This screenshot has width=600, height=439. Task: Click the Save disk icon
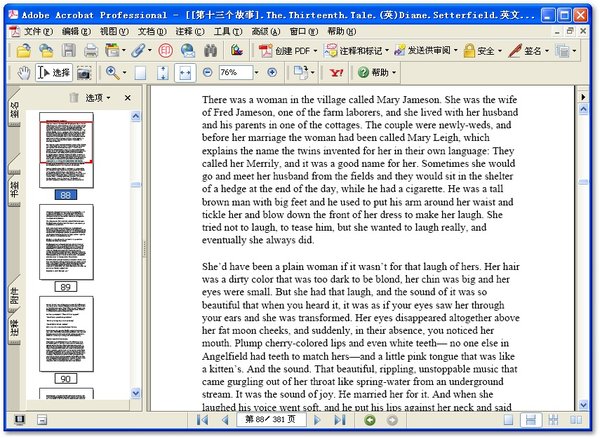[x=69, y=51]
